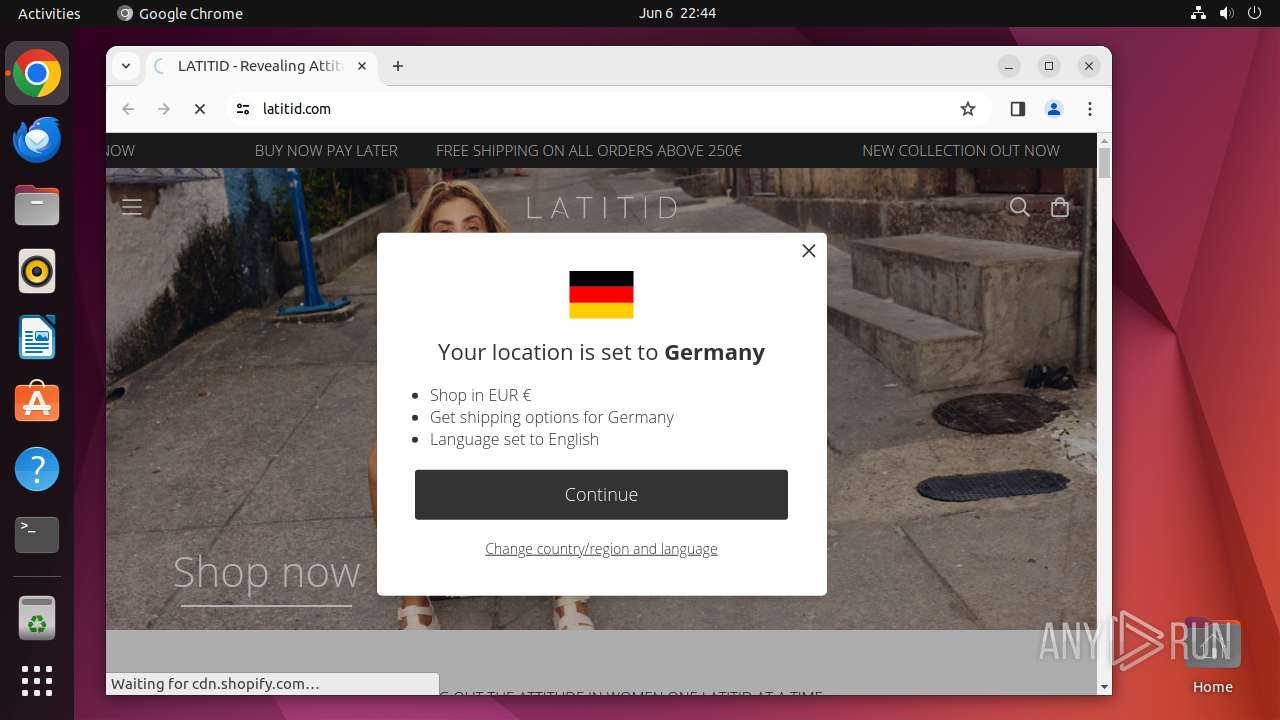Minimize the Chrome window
The image size is (1280, 720).
click(x=1009, y=66)
